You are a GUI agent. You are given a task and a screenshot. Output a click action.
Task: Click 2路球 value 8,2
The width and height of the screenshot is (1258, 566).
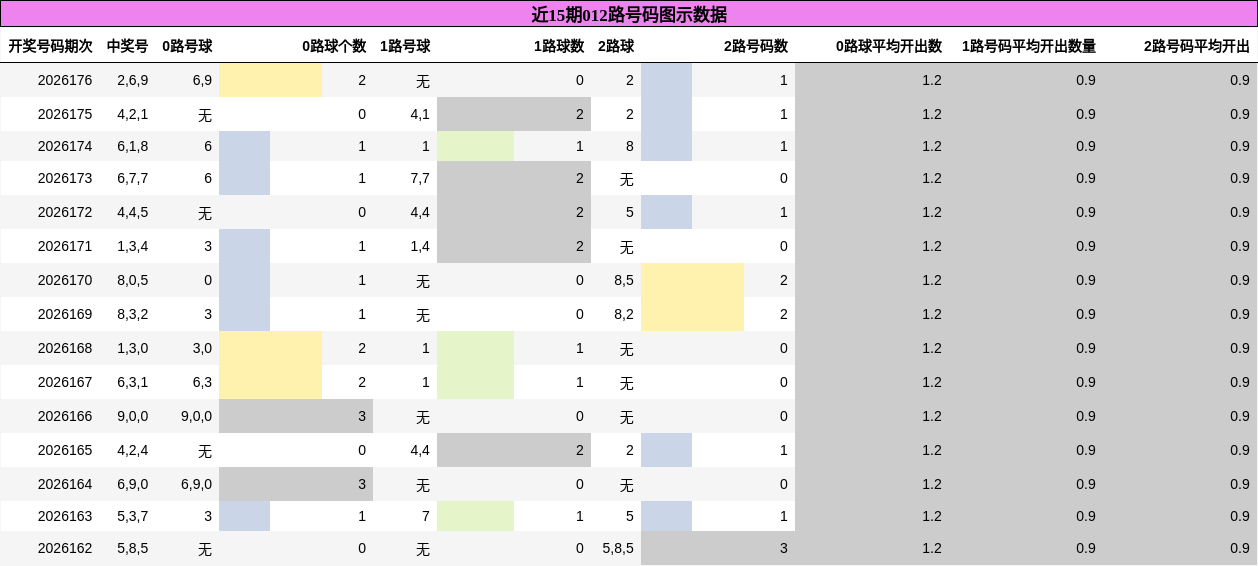coord(624,314)
